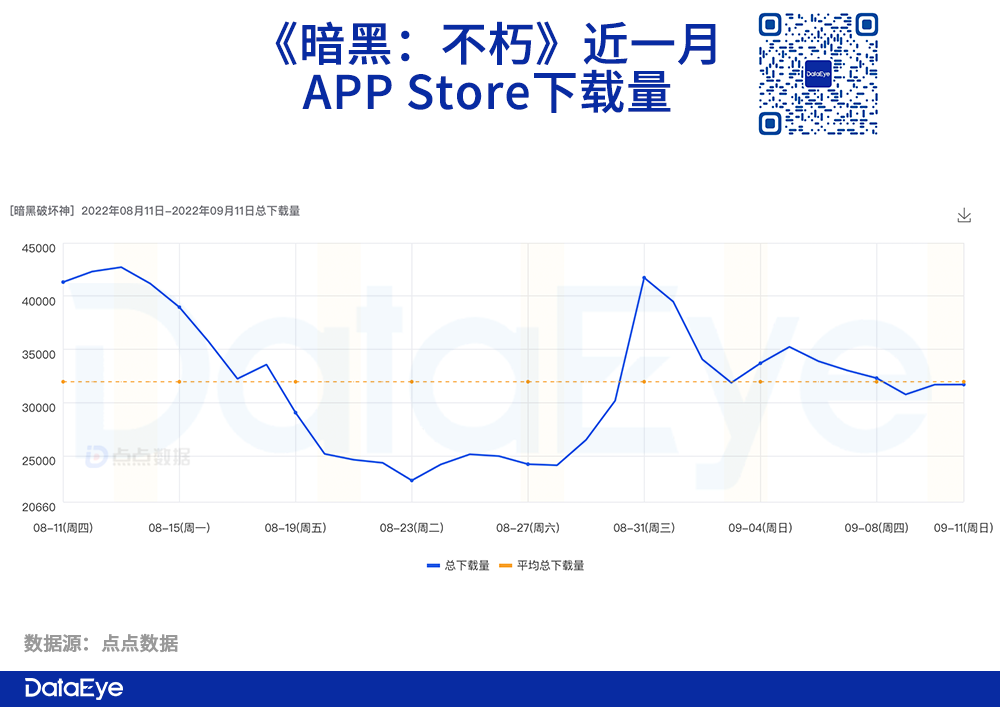This screenshot has height=708, width=1000.
Task: Click the blue data point at 09-04
Action: 760,363
